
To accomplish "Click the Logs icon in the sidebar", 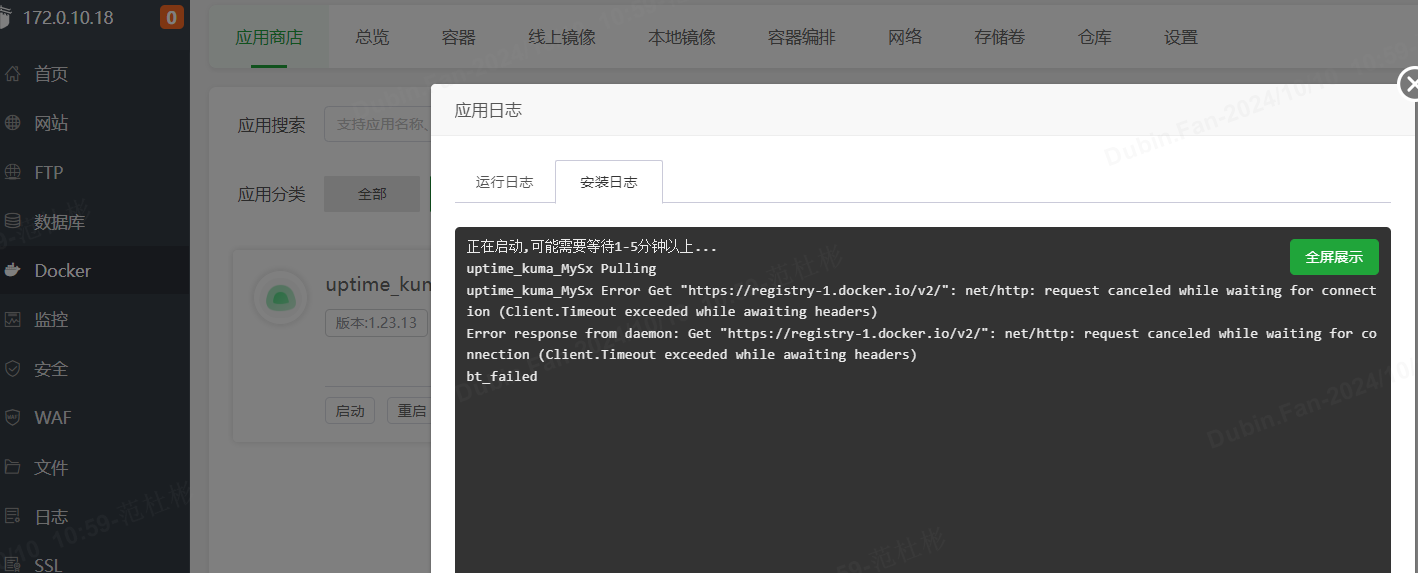I will click(13, 516).
